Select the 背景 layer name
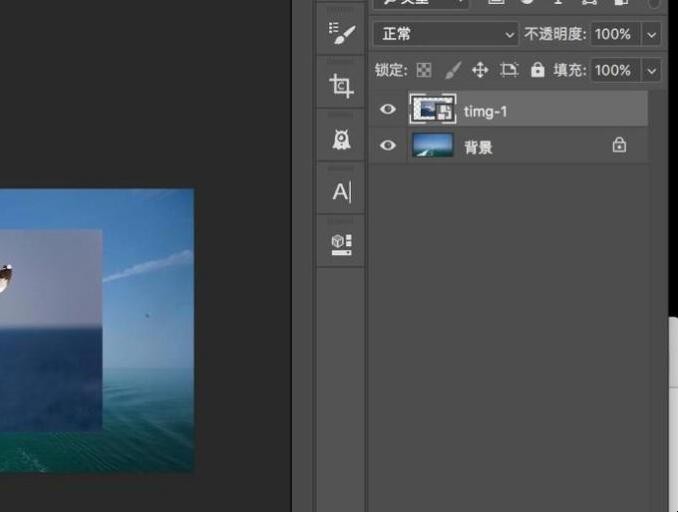The width and height of the screenshot is (678, 512). tap(478, 147)
